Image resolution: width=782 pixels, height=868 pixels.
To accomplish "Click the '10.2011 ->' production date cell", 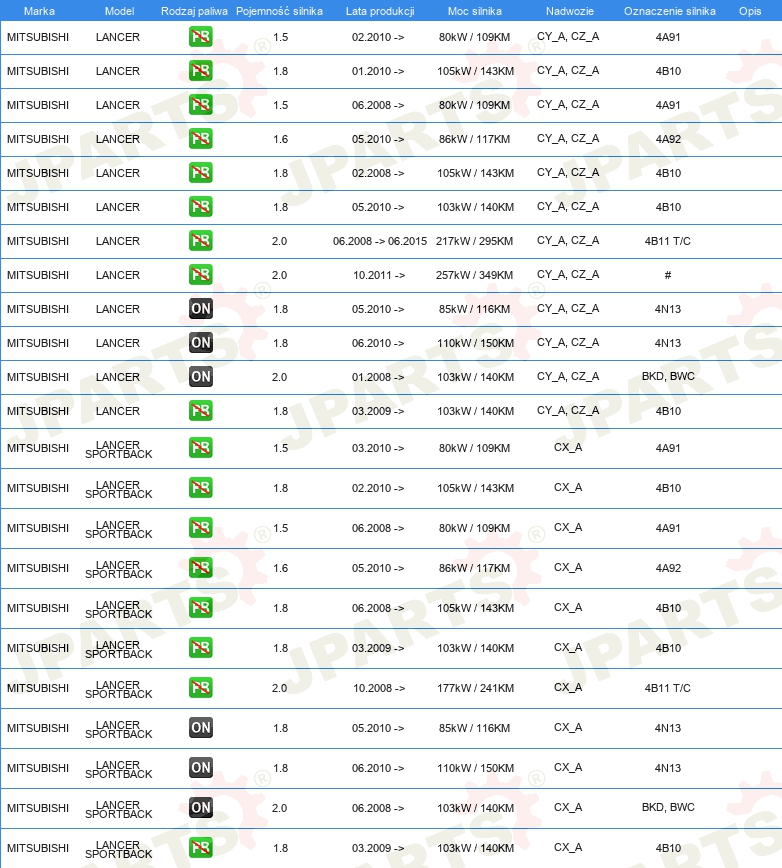I will tap(379, 275).
